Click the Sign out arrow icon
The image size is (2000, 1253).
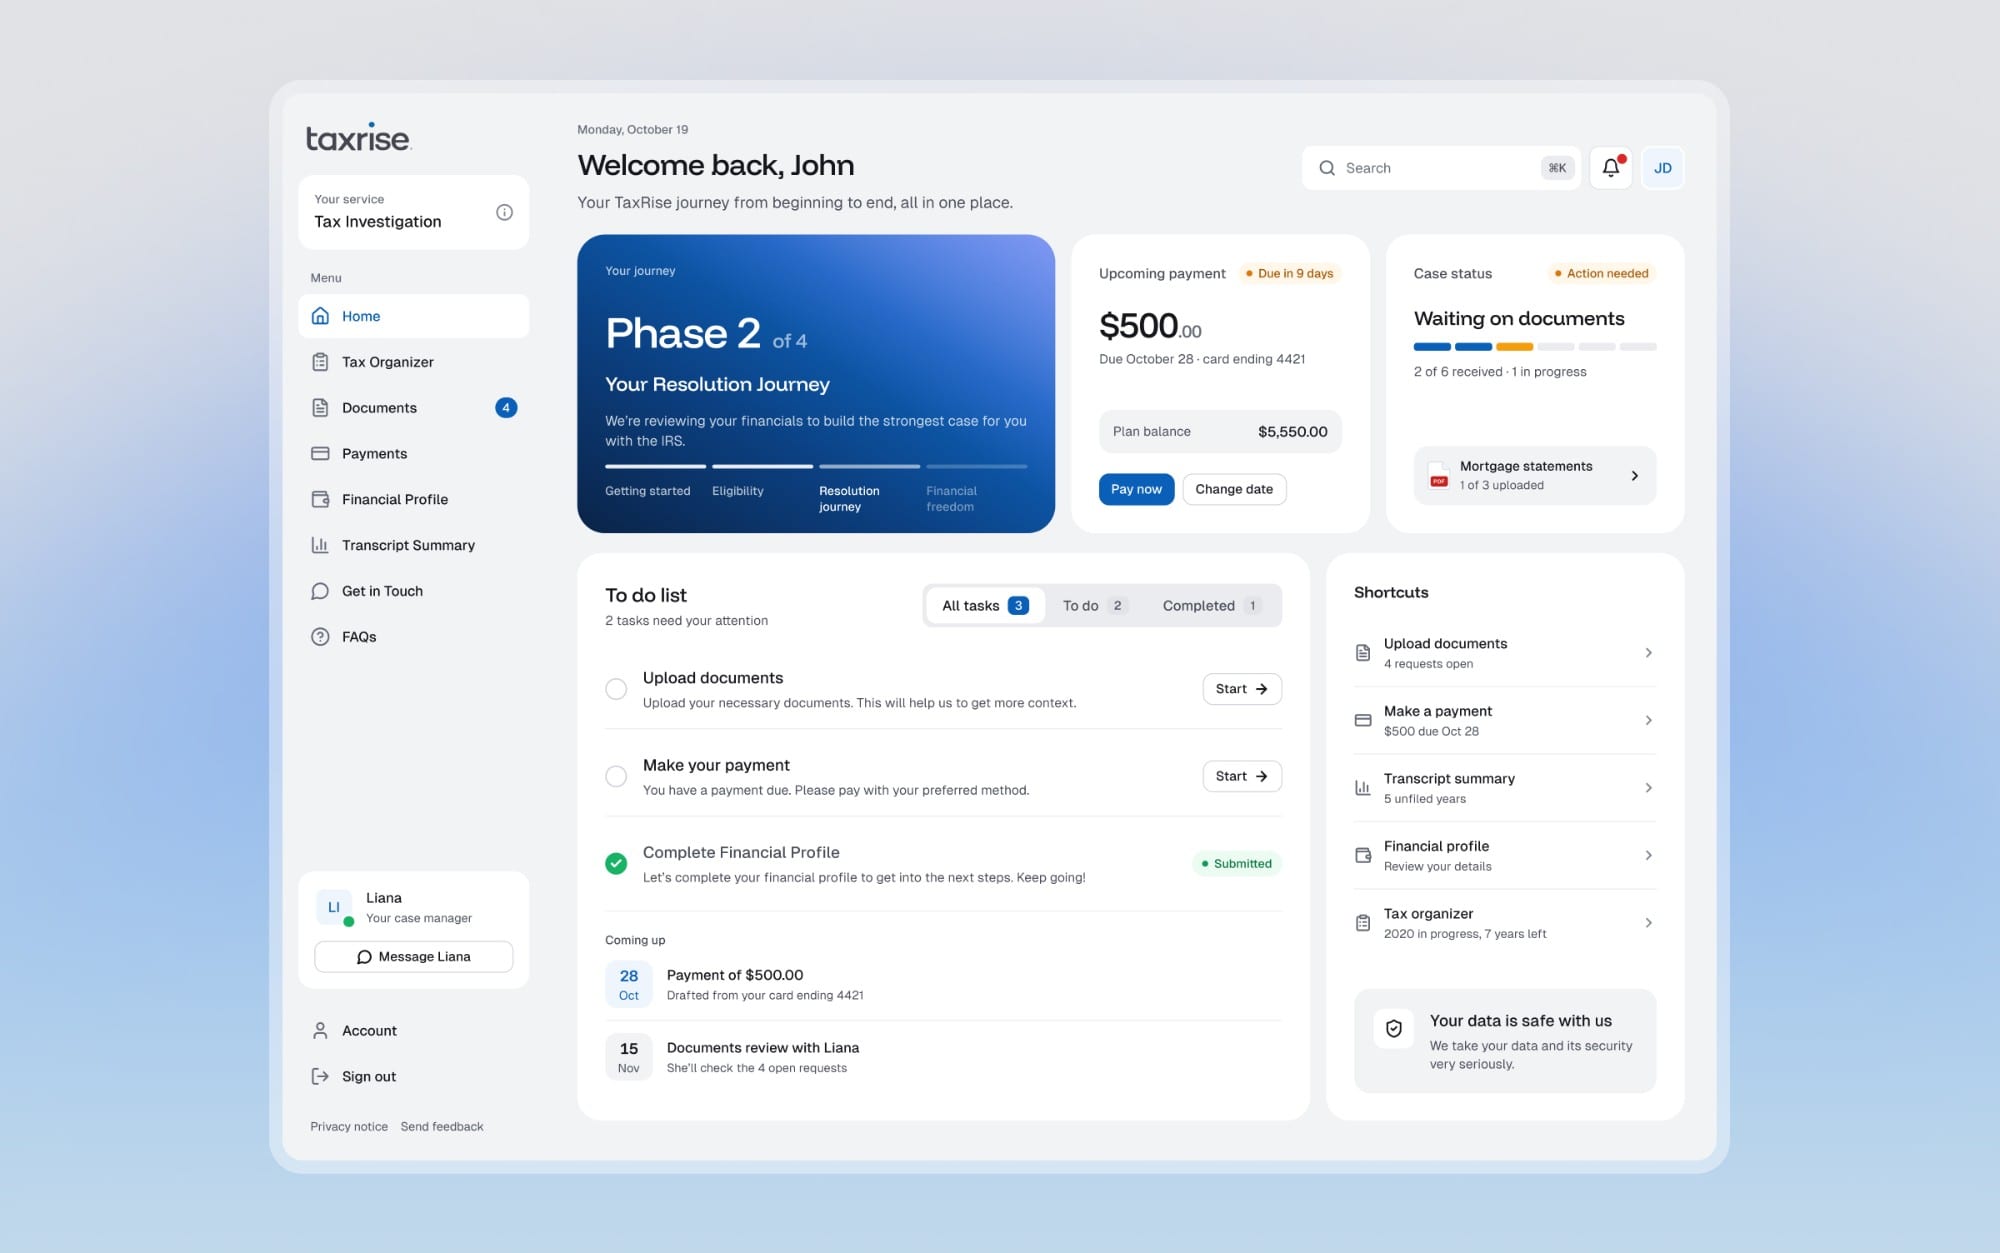tap(320, 1076)
